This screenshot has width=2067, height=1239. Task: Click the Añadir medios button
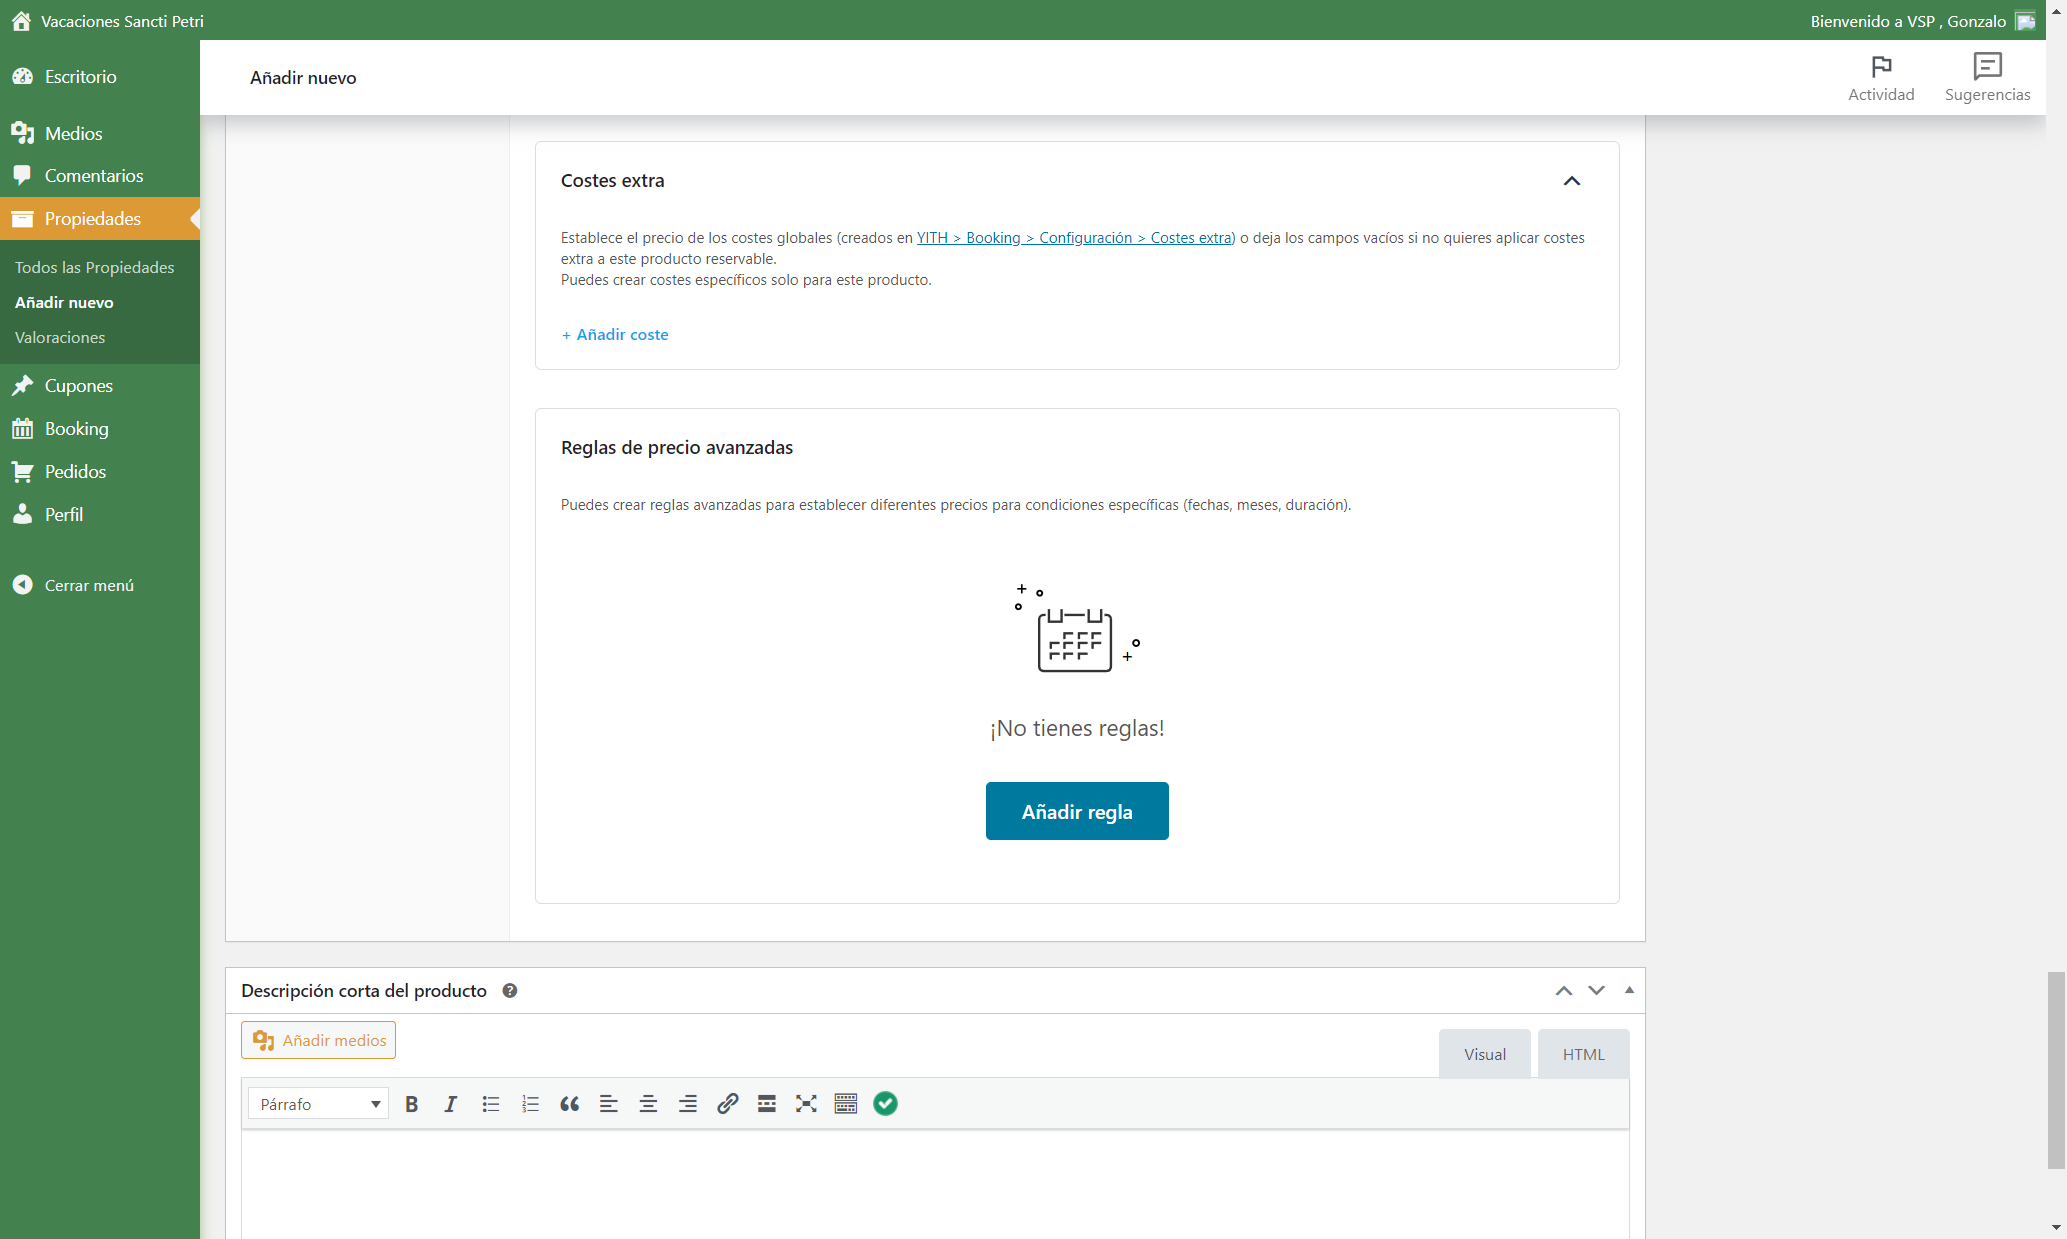point(318,1040)
